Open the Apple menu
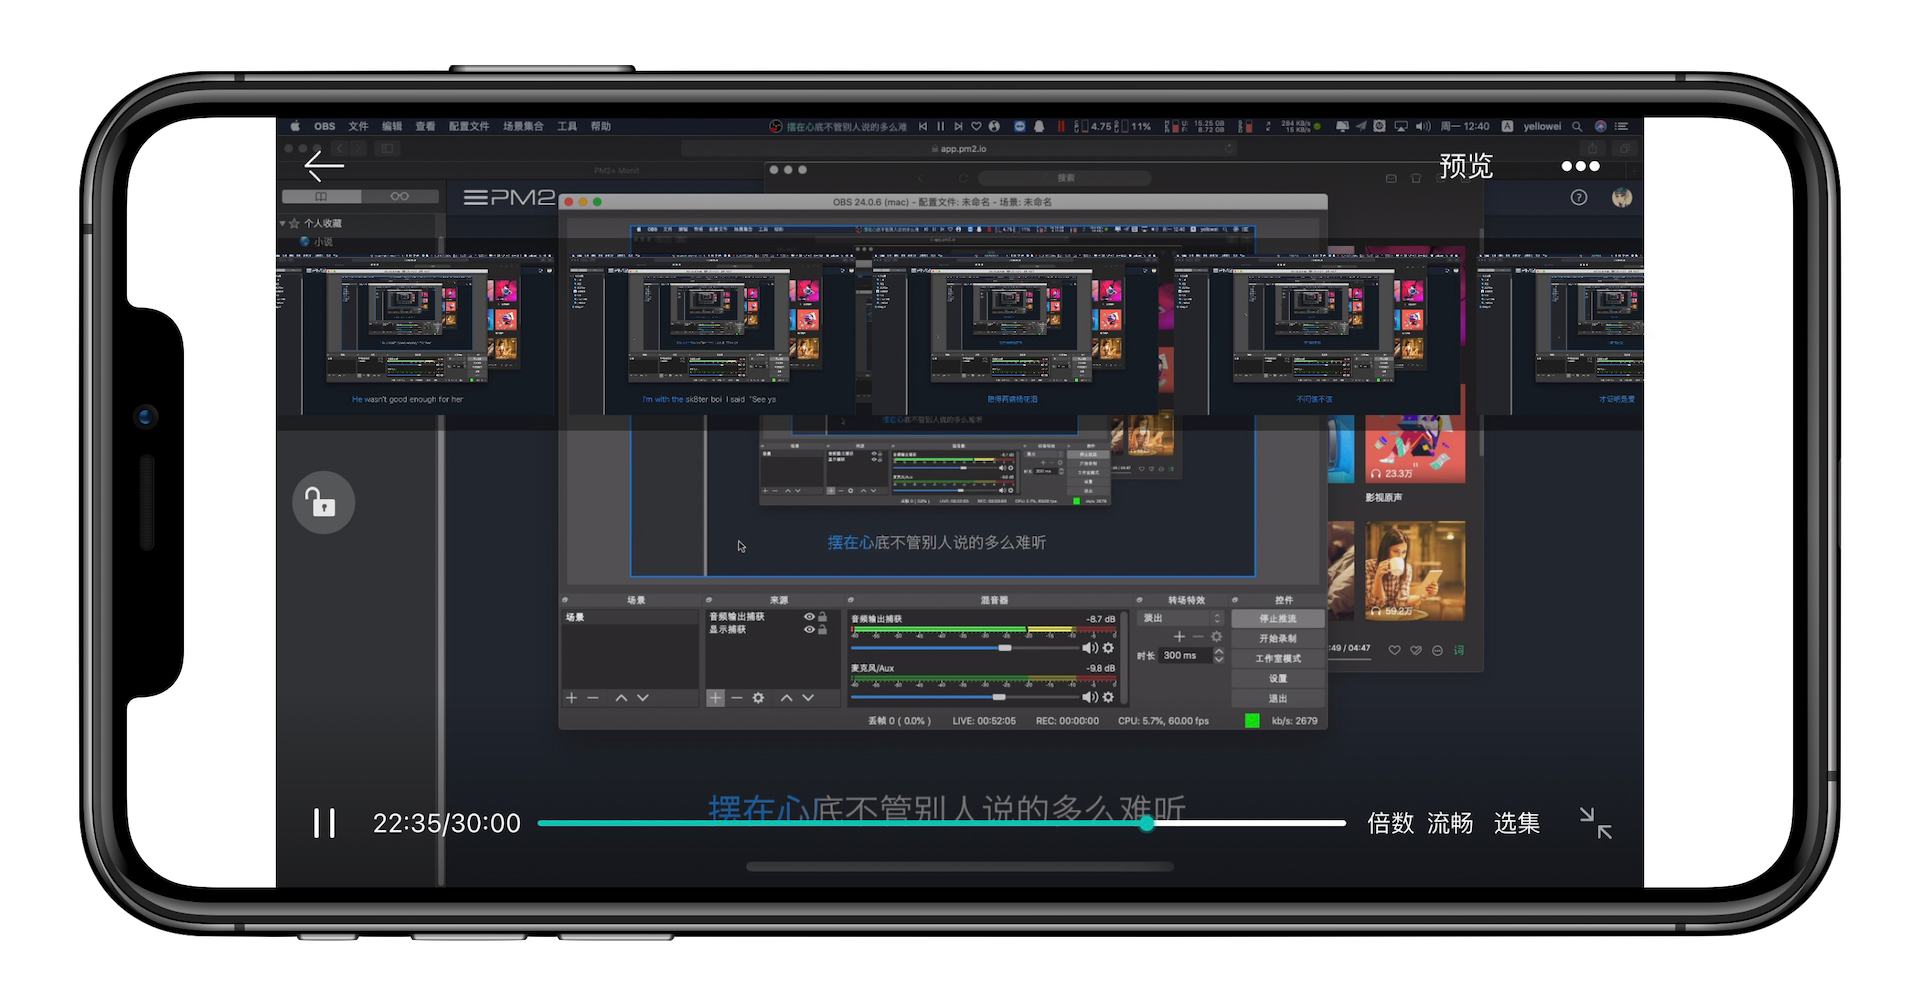The width and height of the screenshot is (1920, 1005). coord(295,126)
